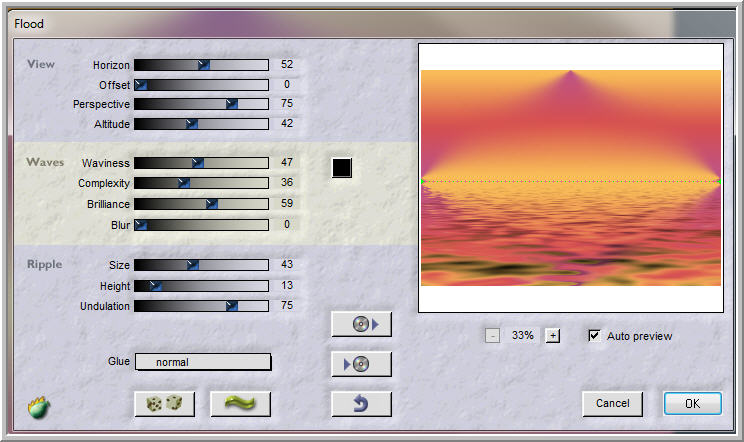Adjust the ripple Size slider
This screenshot has height=442, width=744.
(201, 265)
